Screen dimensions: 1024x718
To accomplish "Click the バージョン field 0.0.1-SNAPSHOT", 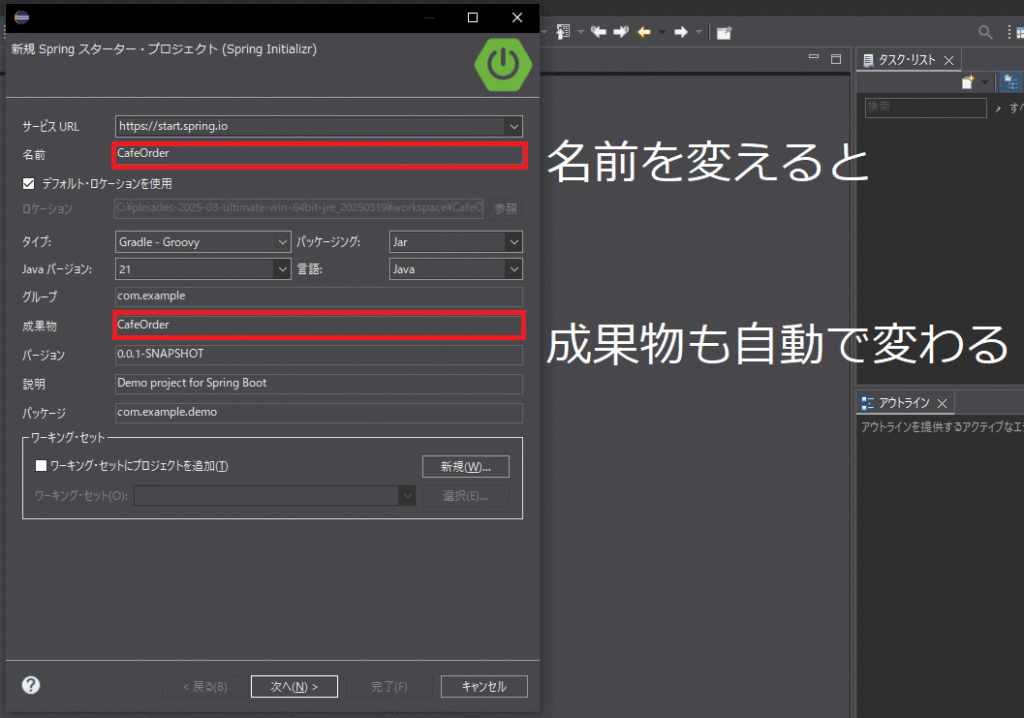I will 319,355.
